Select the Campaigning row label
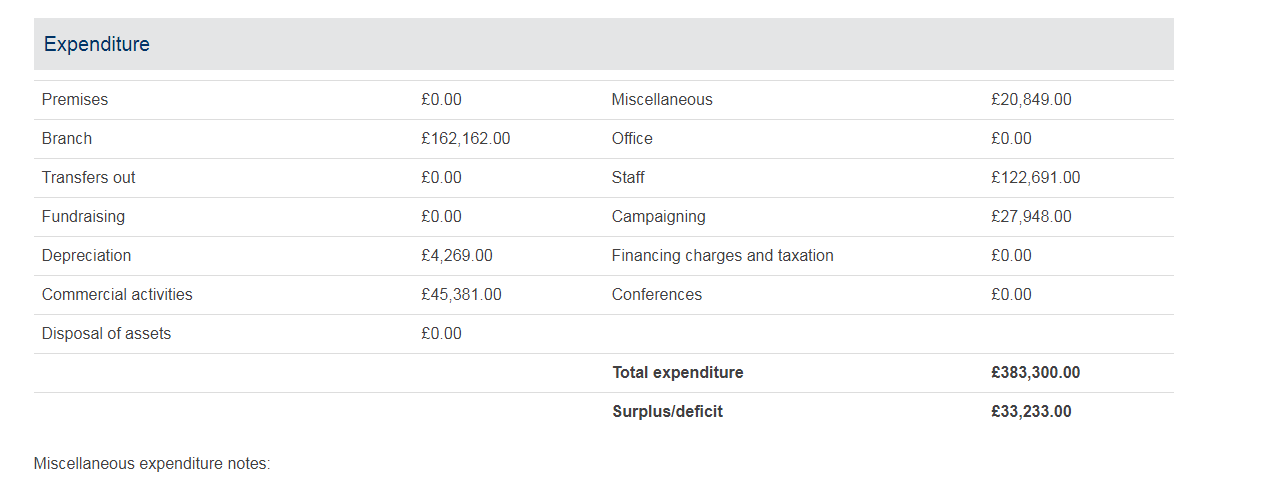This screenshot has height=481, width=1282. coord(658,217)
